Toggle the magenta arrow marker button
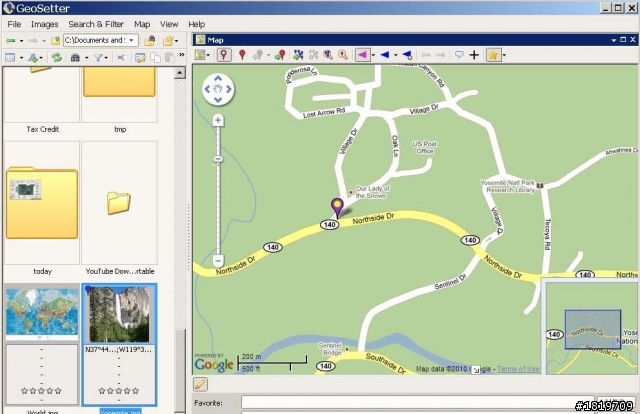This screenshot has height=414, width=640. click(362, 55)
